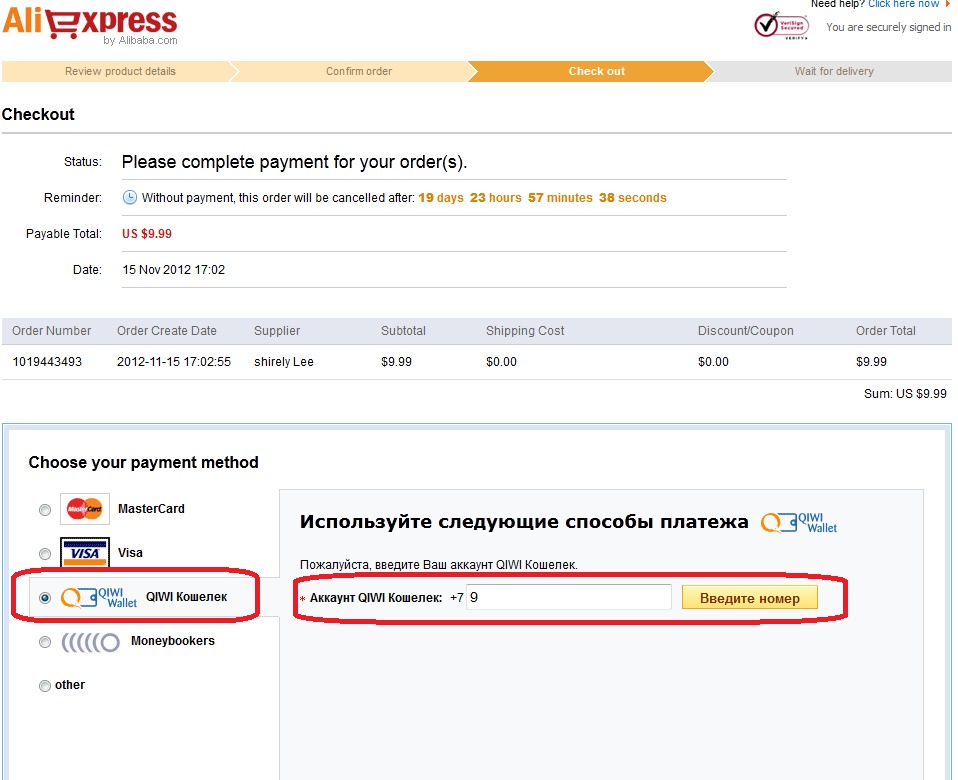This screenshot has height=780, width=958.
Task: Select the QIWI Кошелек radio button
Action: click(44, 598)
